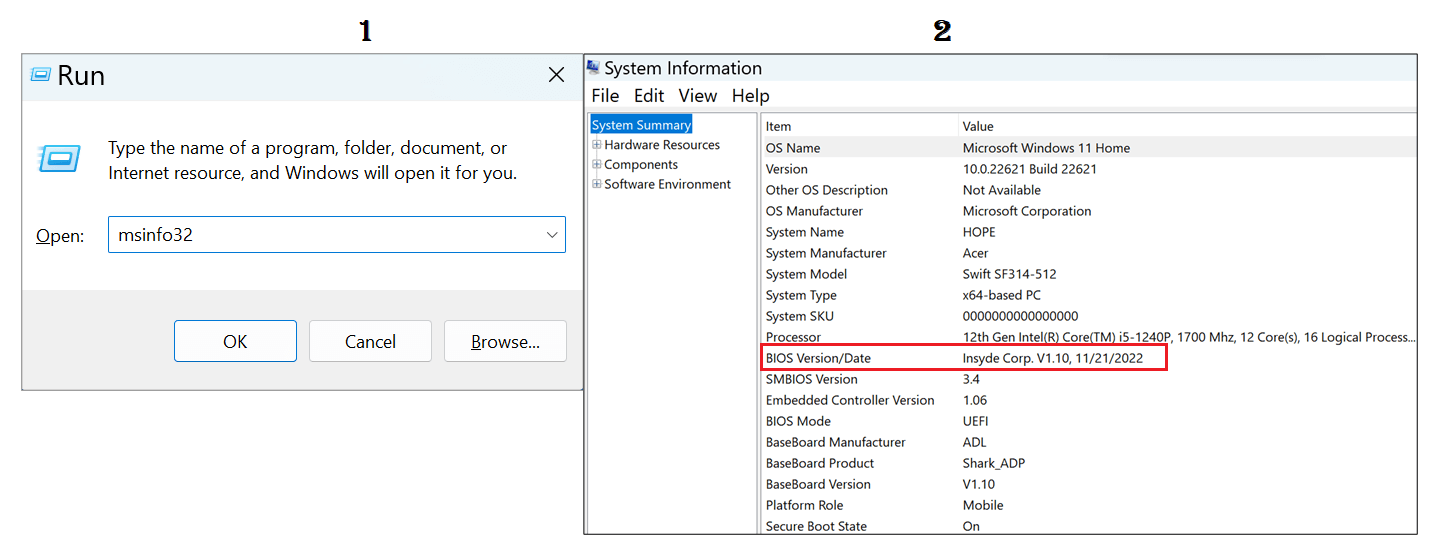Open the View menu

click(697, 96)
